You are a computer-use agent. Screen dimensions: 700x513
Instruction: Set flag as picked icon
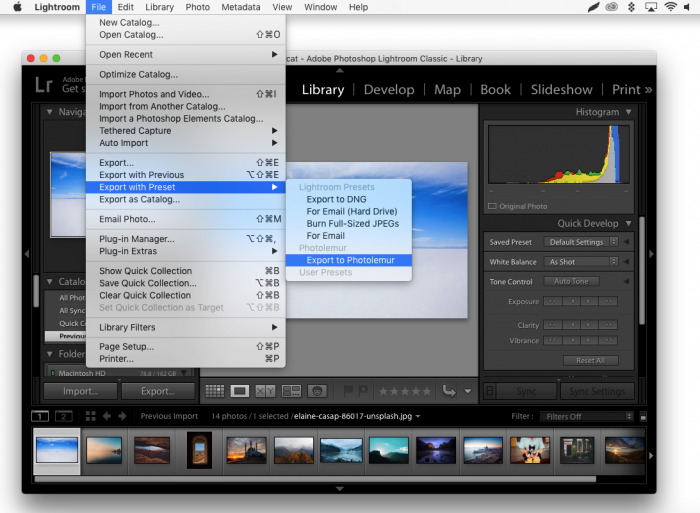click(348, 391)
